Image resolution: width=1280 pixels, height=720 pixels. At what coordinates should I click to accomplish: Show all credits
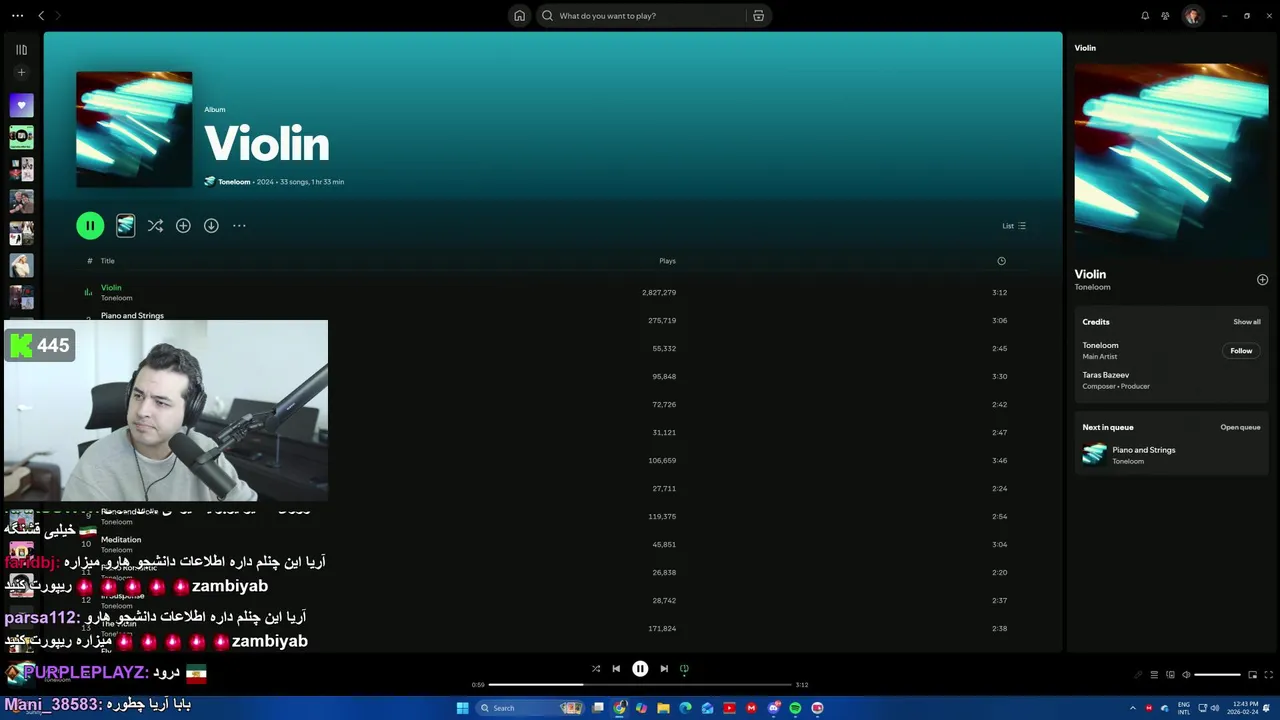pos(1246,322)
